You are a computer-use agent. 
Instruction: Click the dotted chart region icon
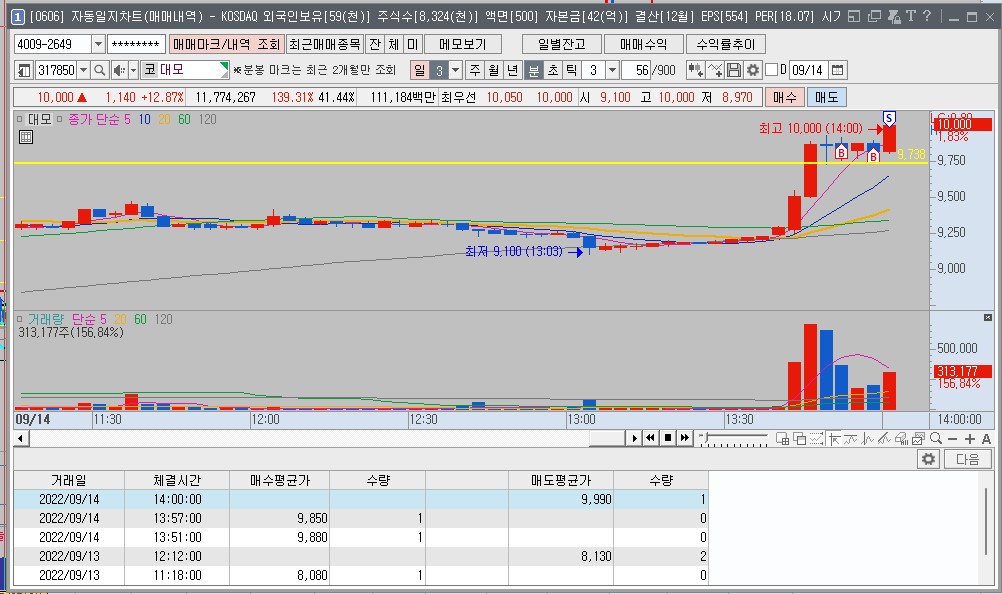coord(816,438)
